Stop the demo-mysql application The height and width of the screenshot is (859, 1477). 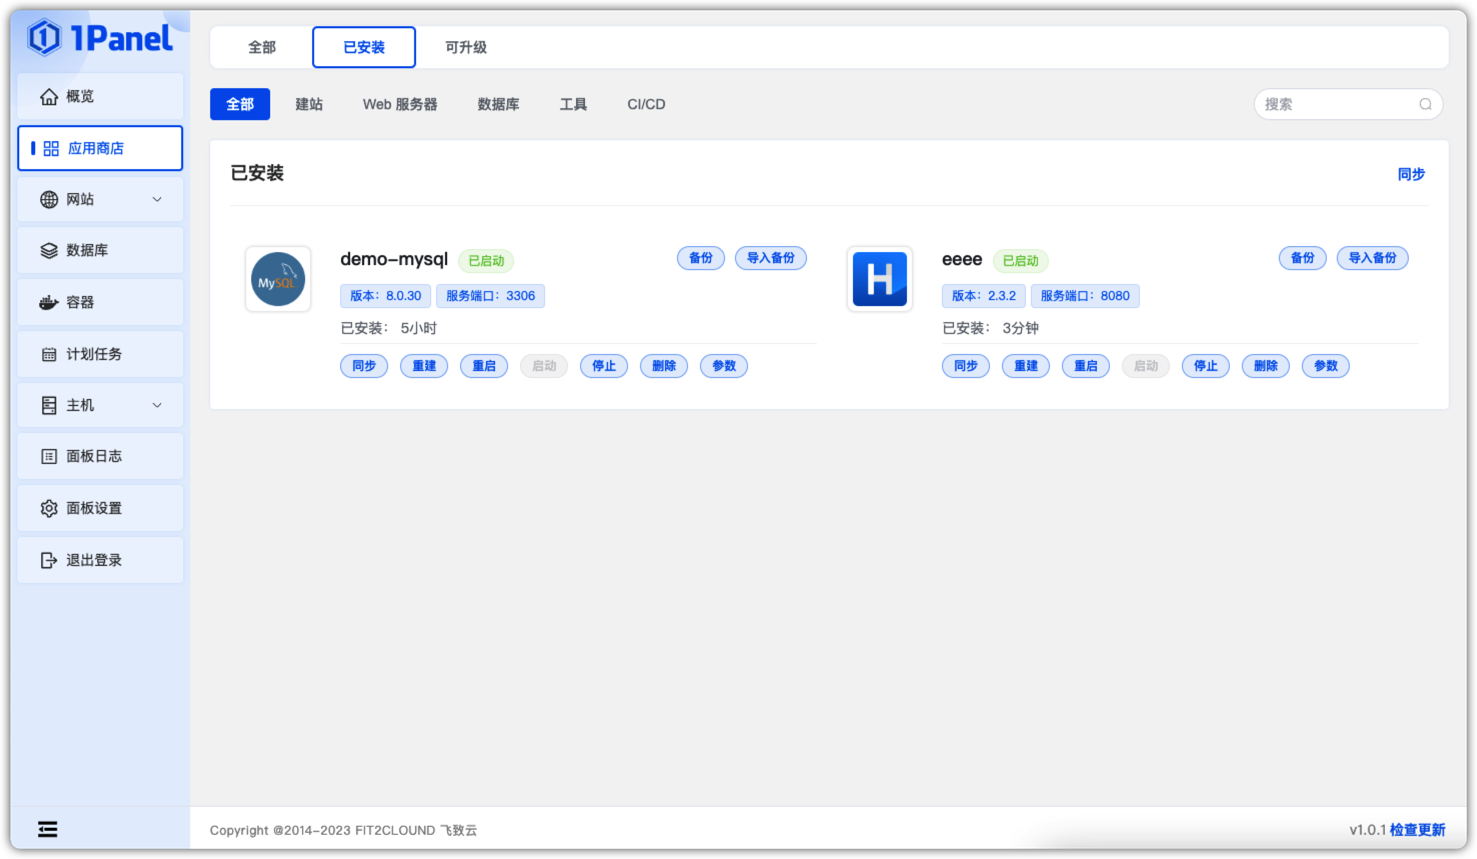coord(604,366)
